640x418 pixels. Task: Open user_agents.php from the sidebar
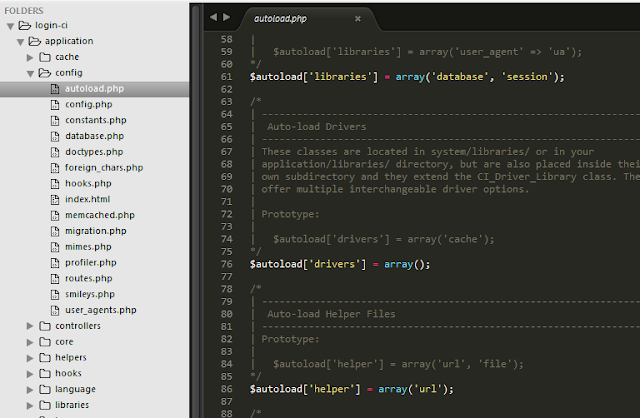[x=100, y=310]
